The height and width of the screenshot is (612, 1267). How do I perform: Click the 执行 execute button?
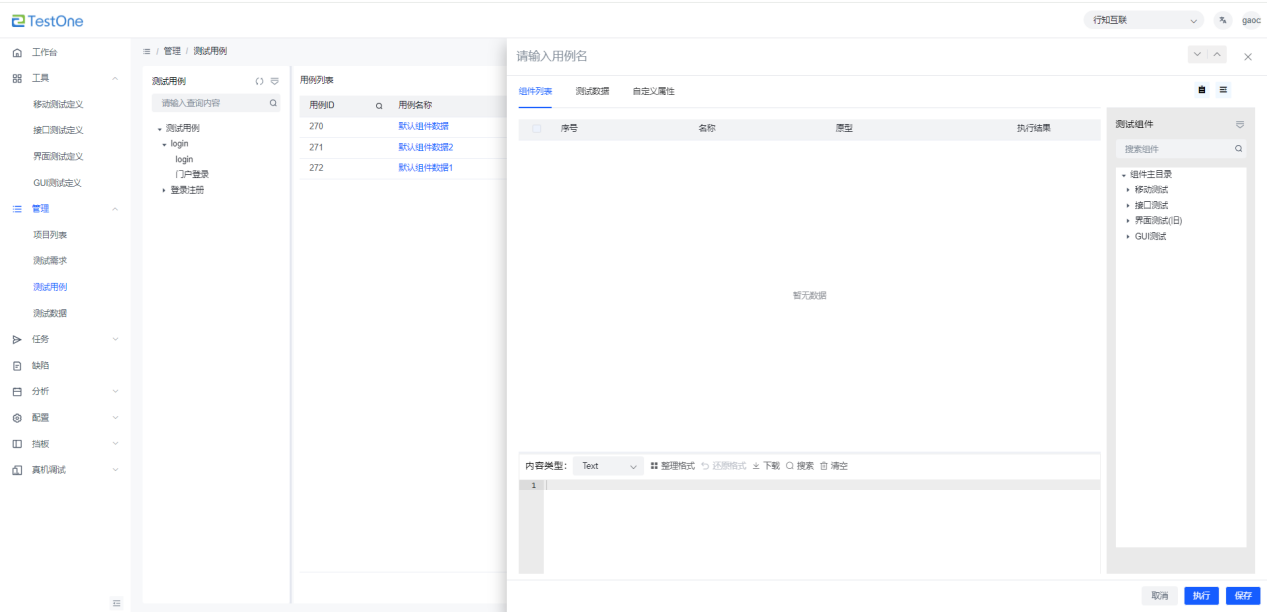[x=1201, y=595]
